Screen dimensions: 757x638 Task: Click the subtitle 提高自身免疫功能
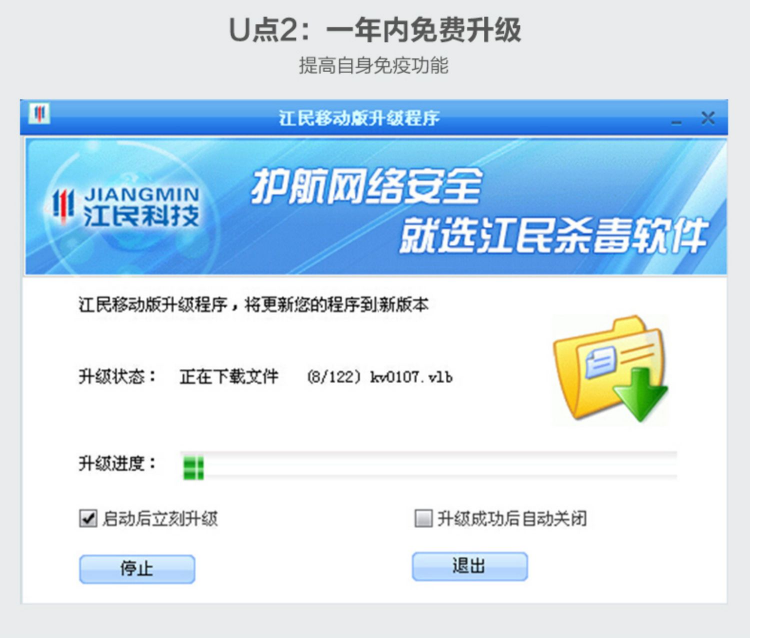point(374,65)
